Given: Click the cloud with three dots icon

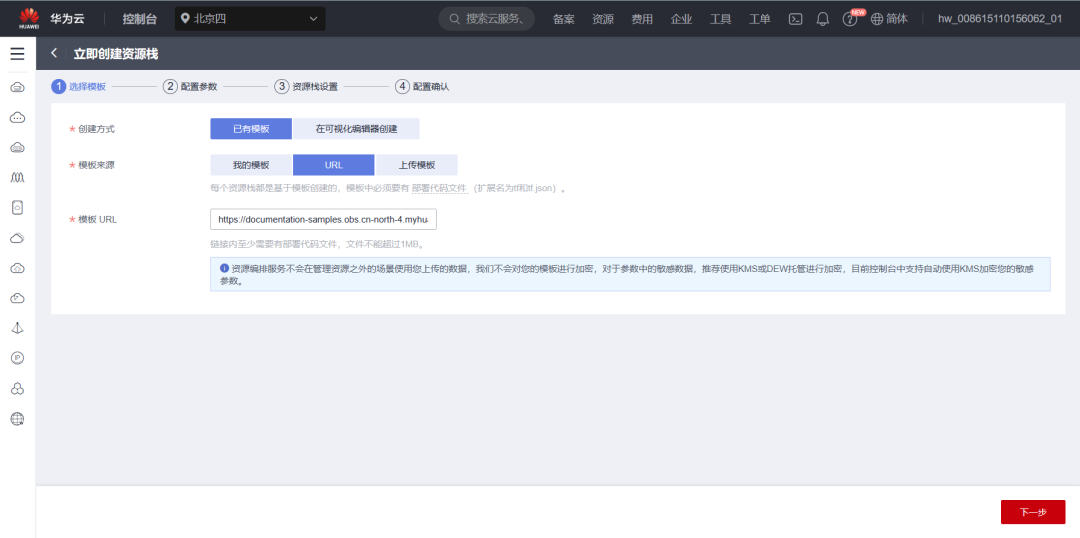Looking at the screenshot, I should (18, 118).
